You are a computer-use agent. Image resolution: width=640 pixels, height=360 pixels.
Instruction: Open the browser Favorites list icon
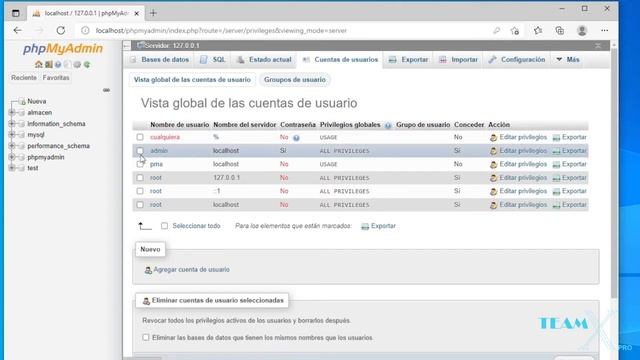538,31
